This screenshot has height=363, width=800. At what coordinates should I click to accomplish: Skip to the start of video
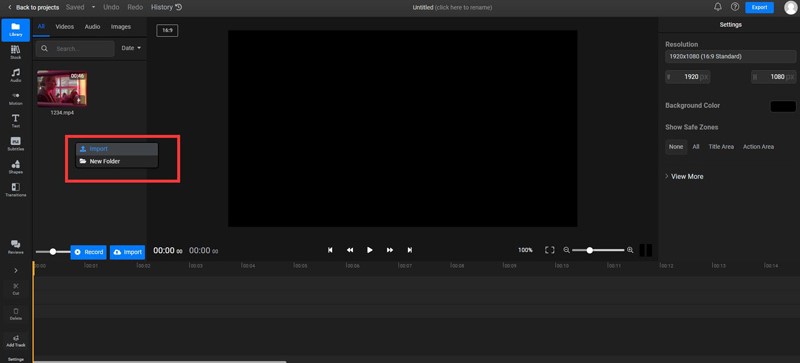tap(330, 250)
